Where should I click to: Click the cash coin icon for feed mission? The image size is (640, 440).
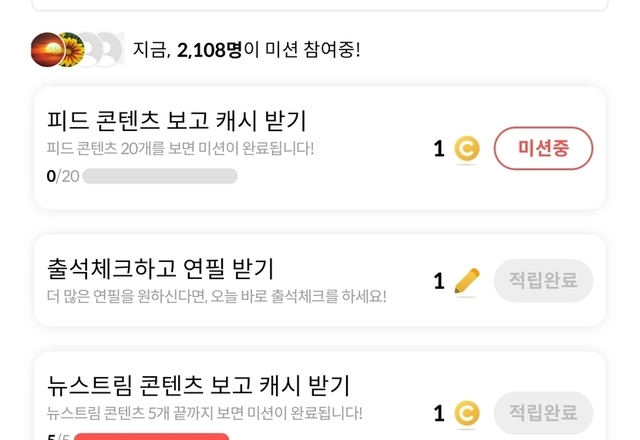coord(466,149)
